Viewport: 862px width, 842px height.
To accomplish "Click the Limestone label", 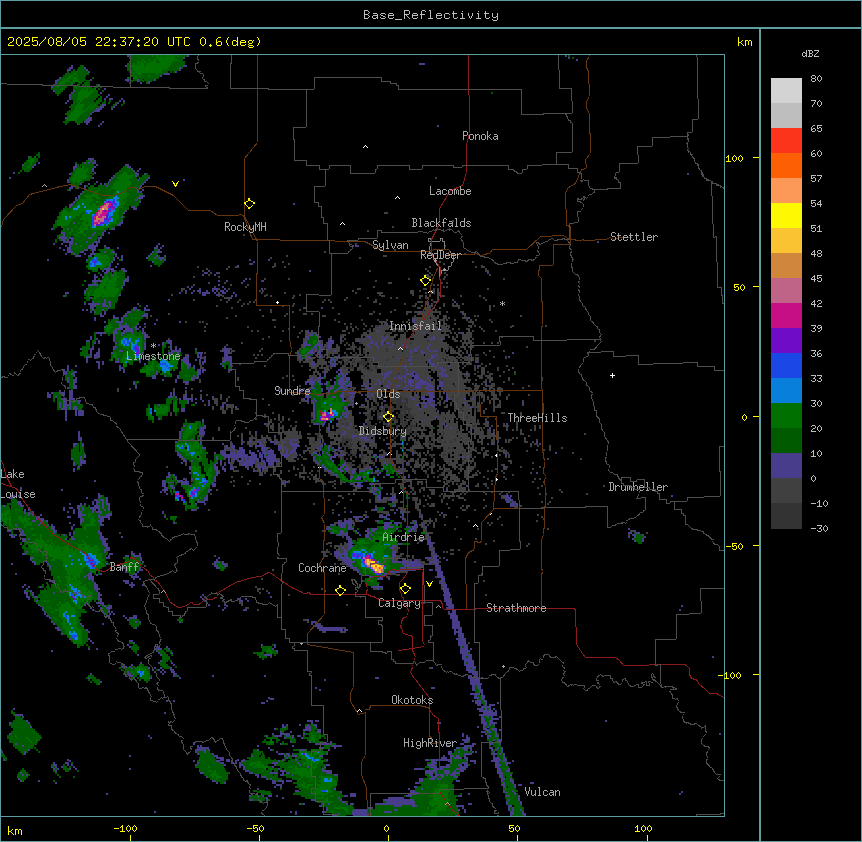I will (153, 356).
